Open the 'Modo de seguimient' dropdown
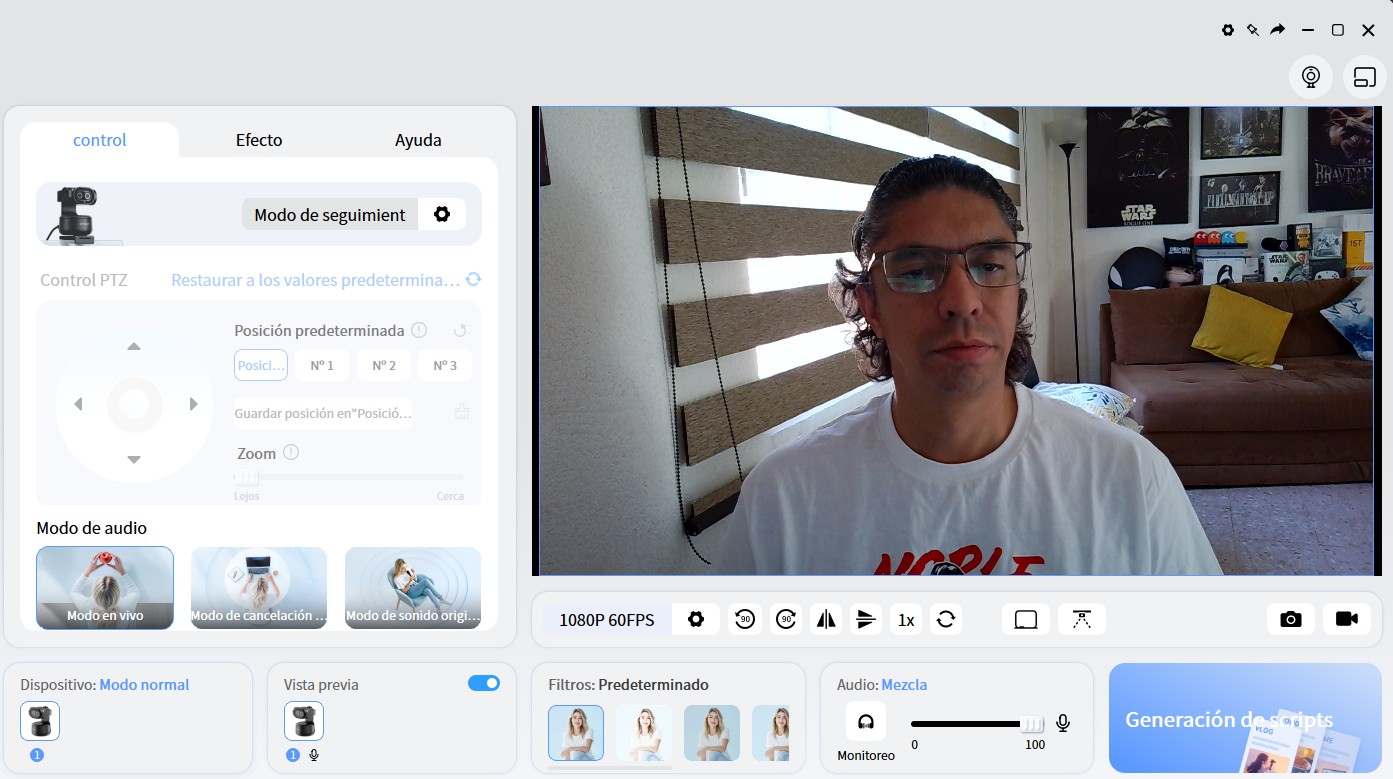Screen dimensions: 1393x779 pos(330,214)
